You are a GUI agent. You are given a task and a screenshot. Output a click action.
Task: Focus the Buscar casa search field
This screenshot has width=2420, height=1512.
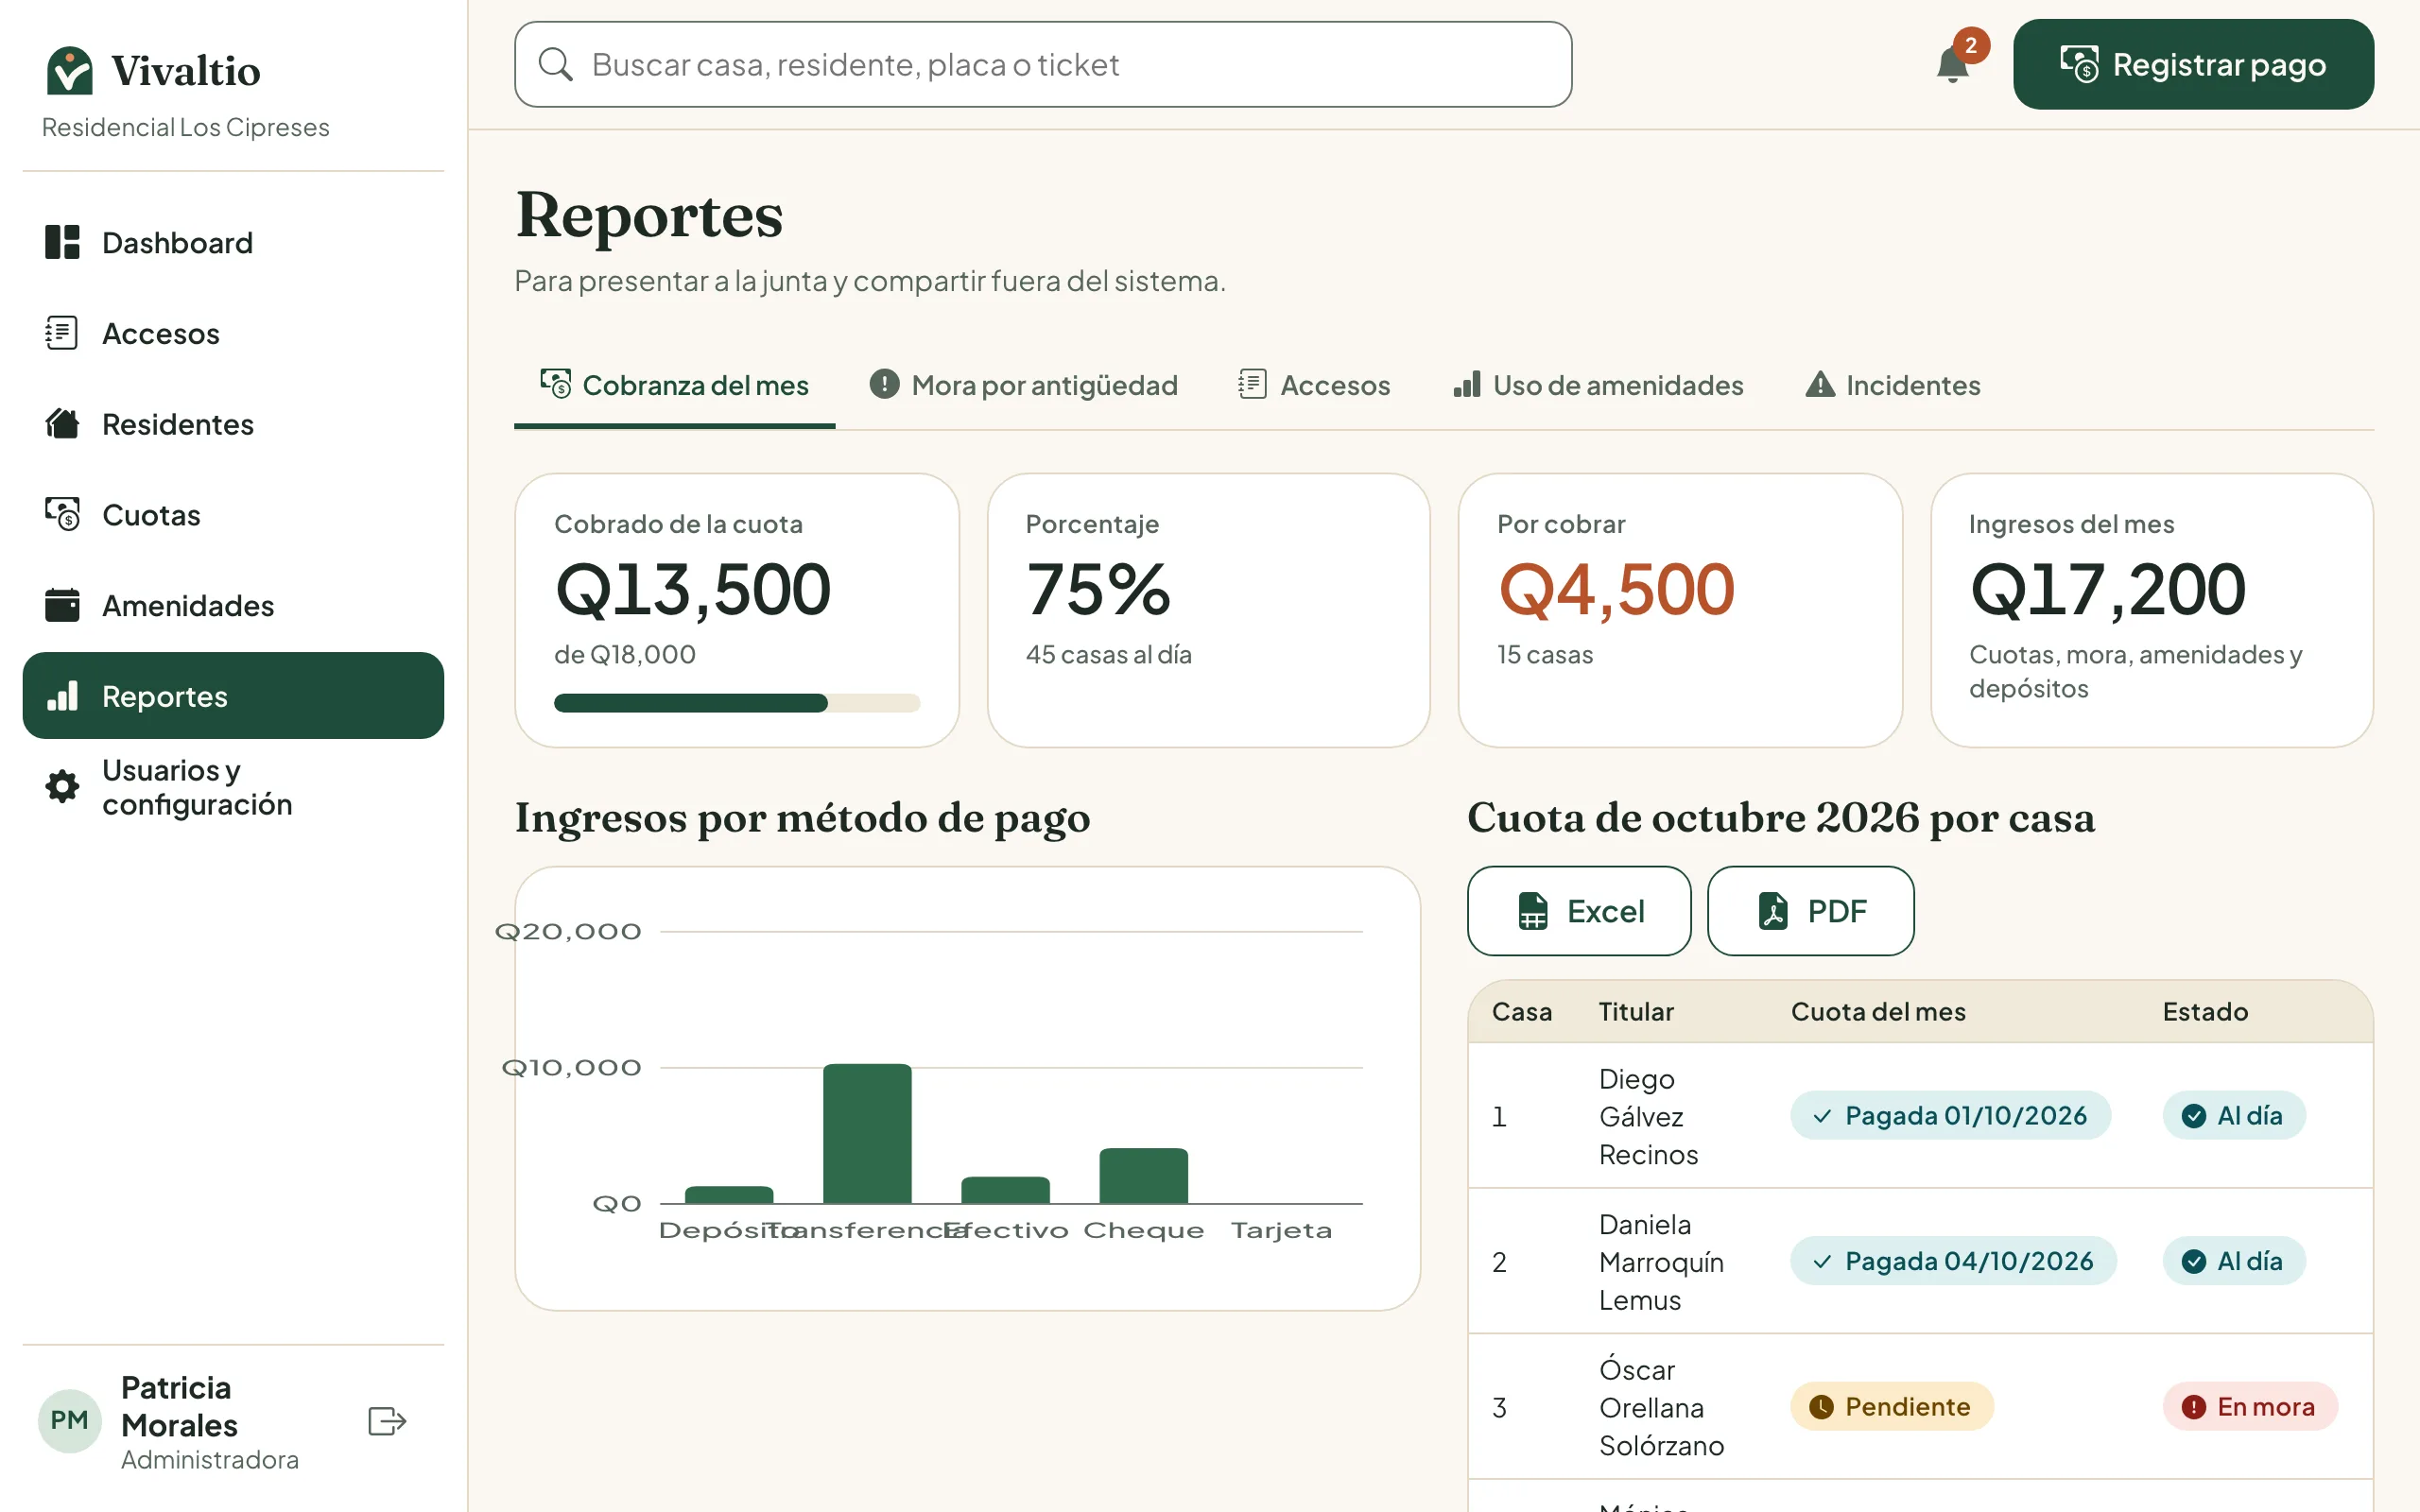(1043, 64)
